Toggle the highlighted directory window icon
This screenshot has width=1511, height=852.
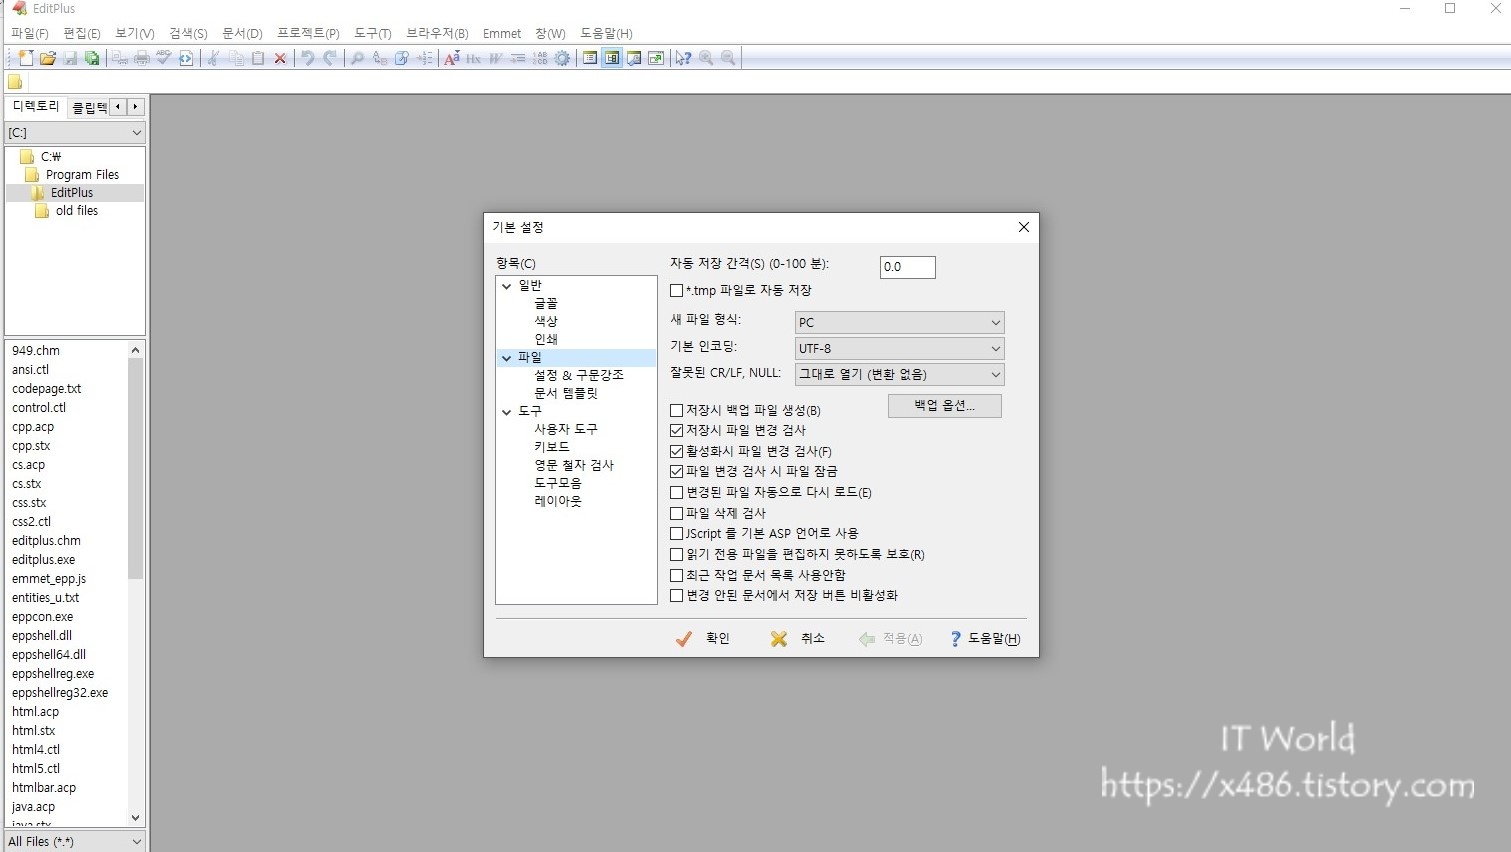pos(612,58)
